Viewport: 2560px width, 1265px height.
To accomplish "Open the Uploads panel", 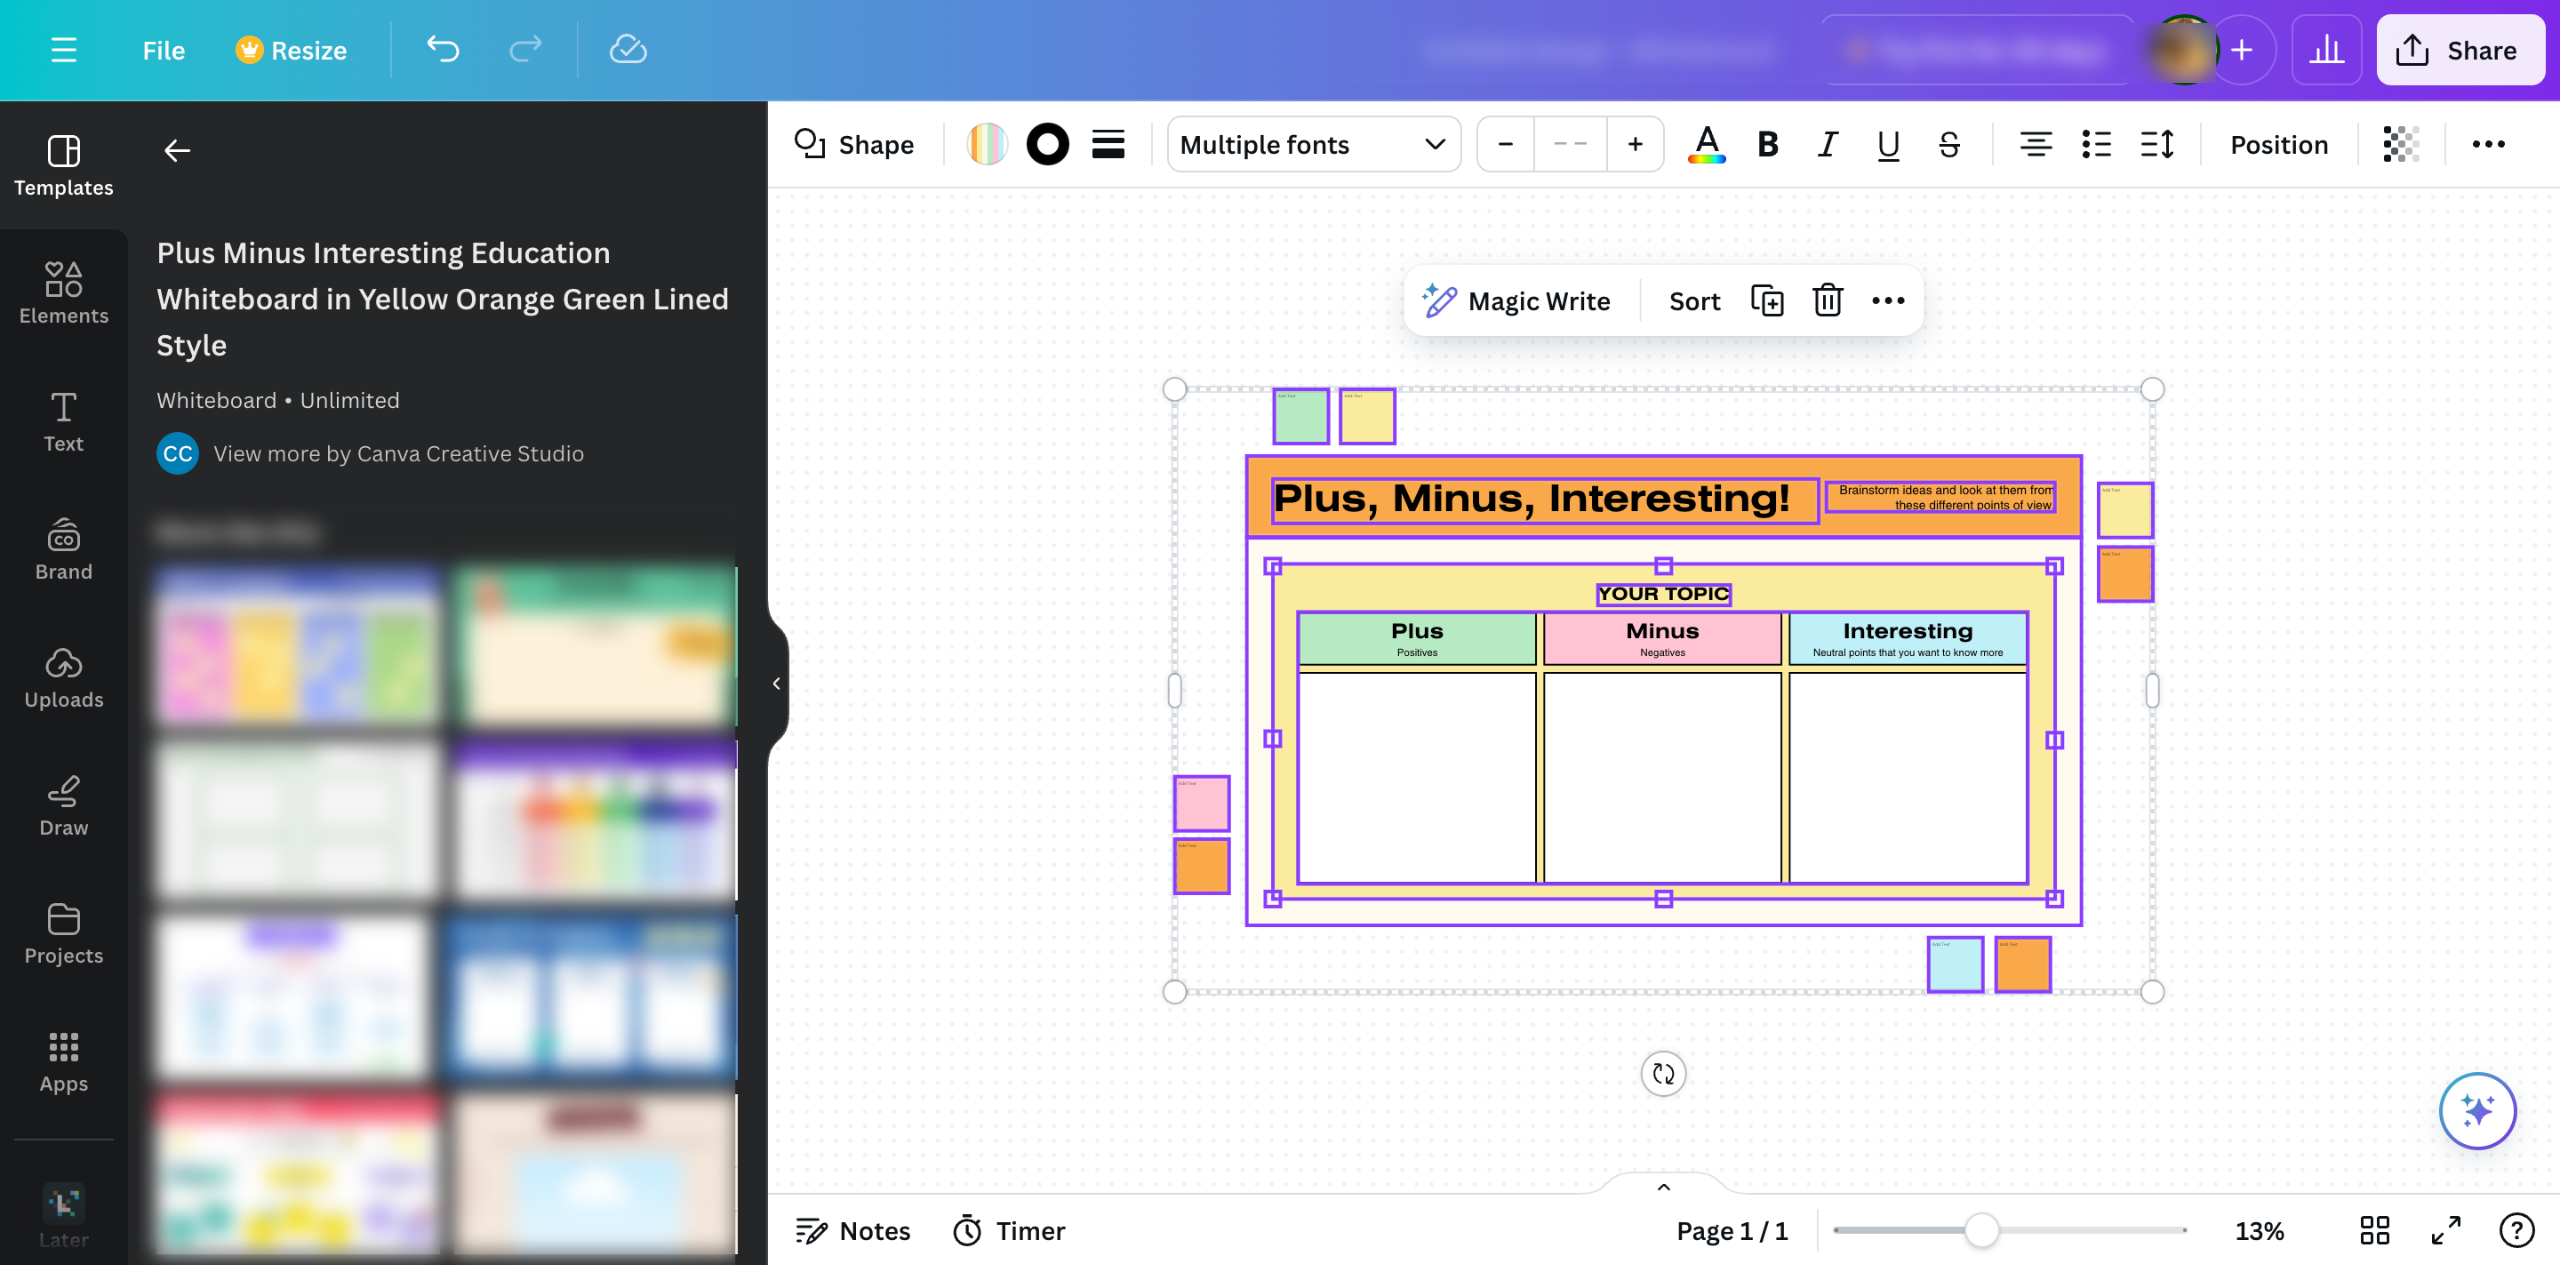I will [64, 677].
